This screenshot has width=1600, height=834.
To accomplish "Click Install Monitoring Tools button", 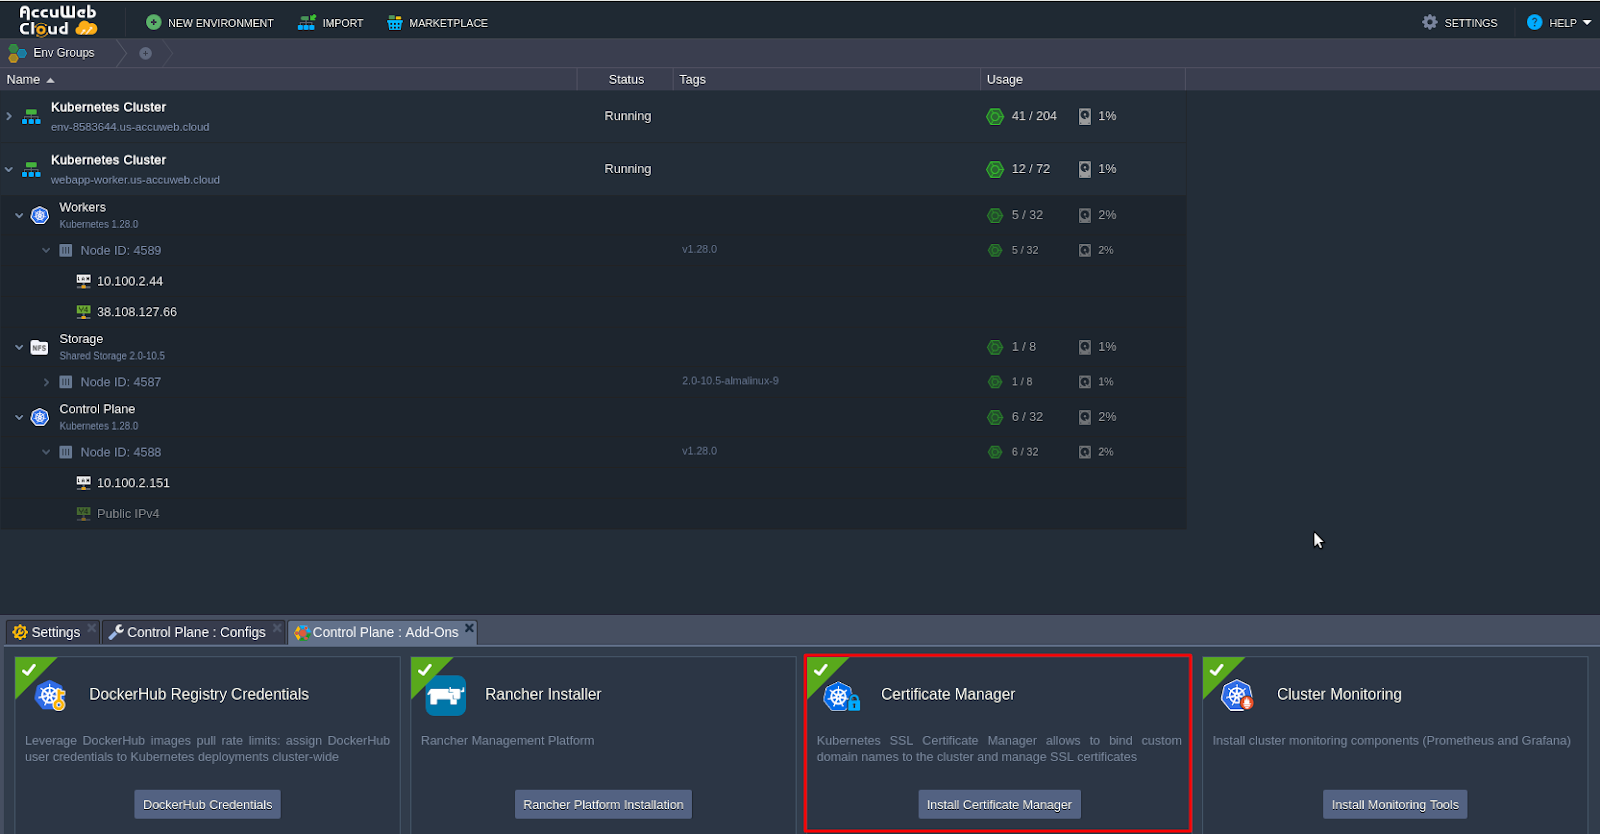I will tap(1395, 804).
